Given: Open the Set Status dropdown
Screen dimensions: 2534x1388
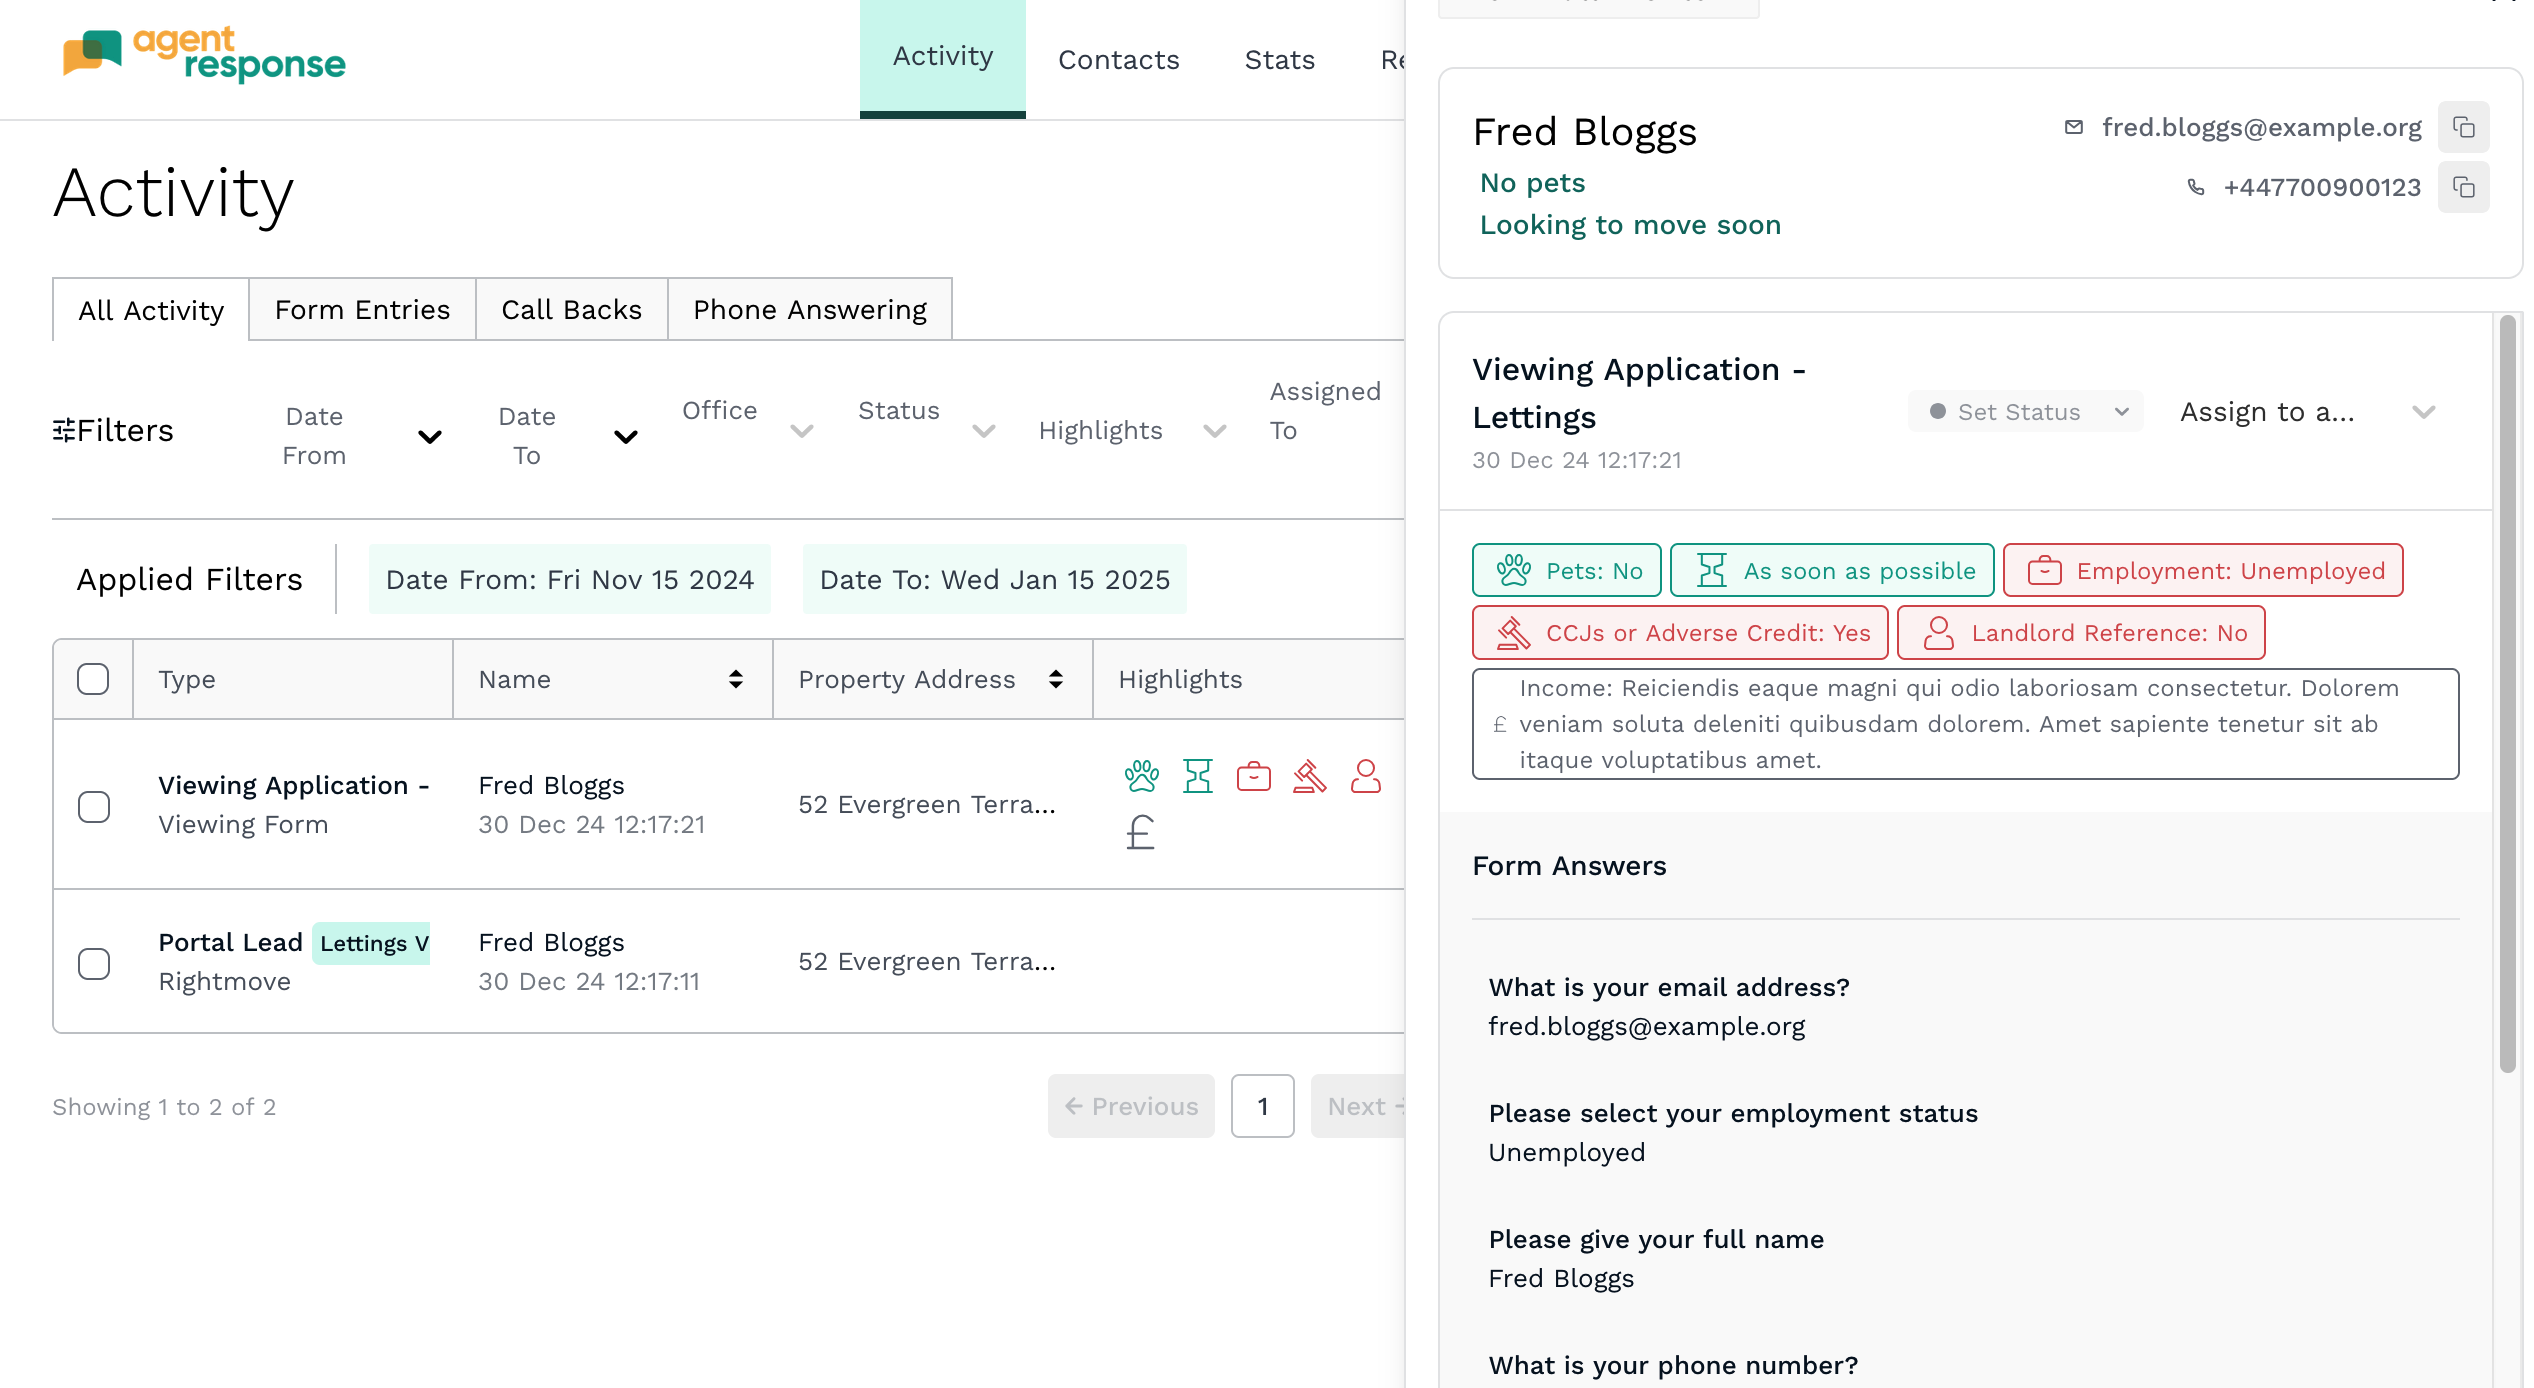Looking at the screenshot, I should pyautogui.click(x=2025, y=412).
